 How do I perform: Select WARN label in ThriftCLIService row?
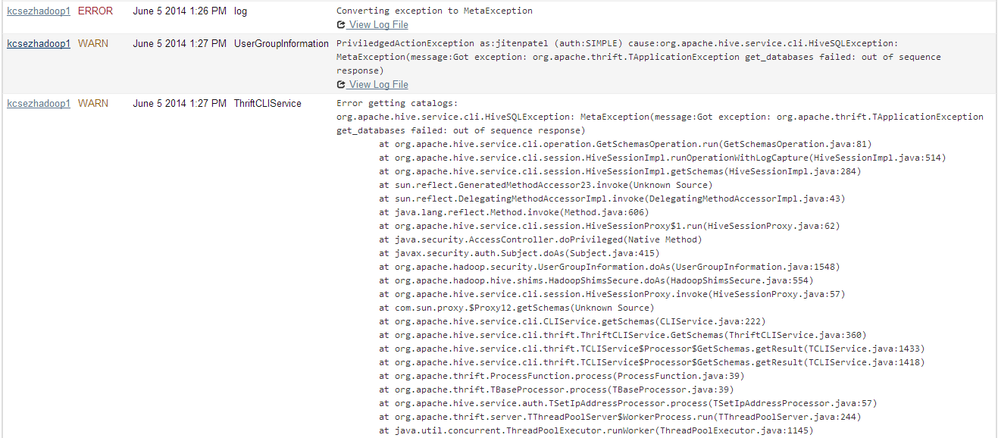[93, 102]
